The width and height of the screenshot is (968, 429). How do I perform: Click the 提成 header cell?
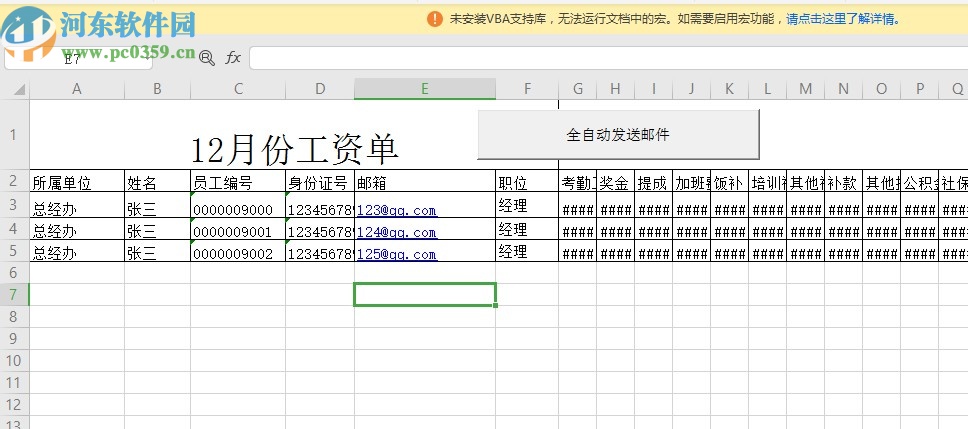pos(654,181)
